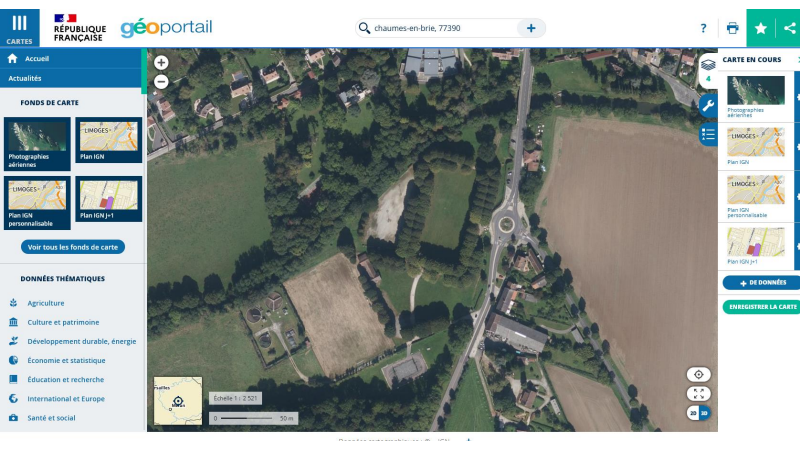Open the star favorites icon
800x450 pixels.
[x=761, y=28]
